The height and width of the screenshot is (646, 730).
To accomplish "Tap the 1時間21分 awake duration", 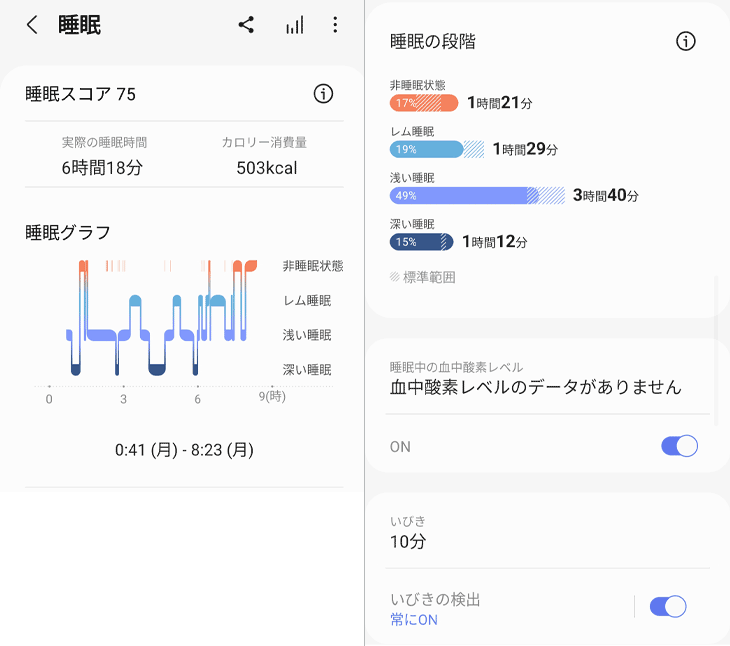I will pos(500,103).
